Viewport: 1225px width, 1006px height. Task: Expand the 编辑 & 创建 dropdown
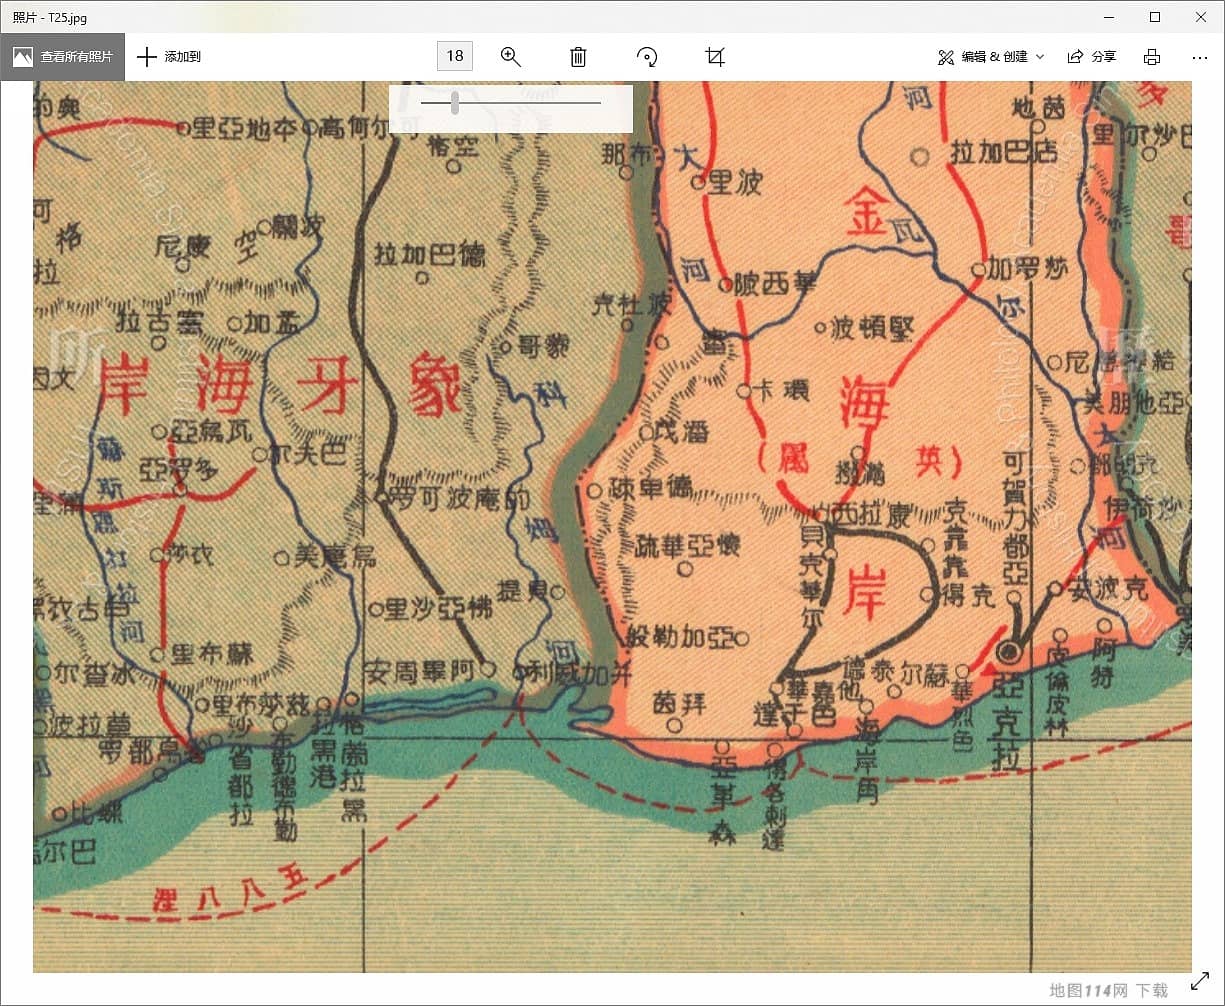tap(990, 57)
